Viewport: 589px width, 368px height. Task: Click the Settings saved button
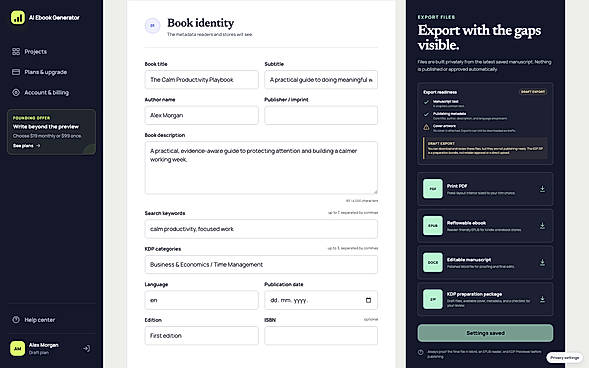485,333
